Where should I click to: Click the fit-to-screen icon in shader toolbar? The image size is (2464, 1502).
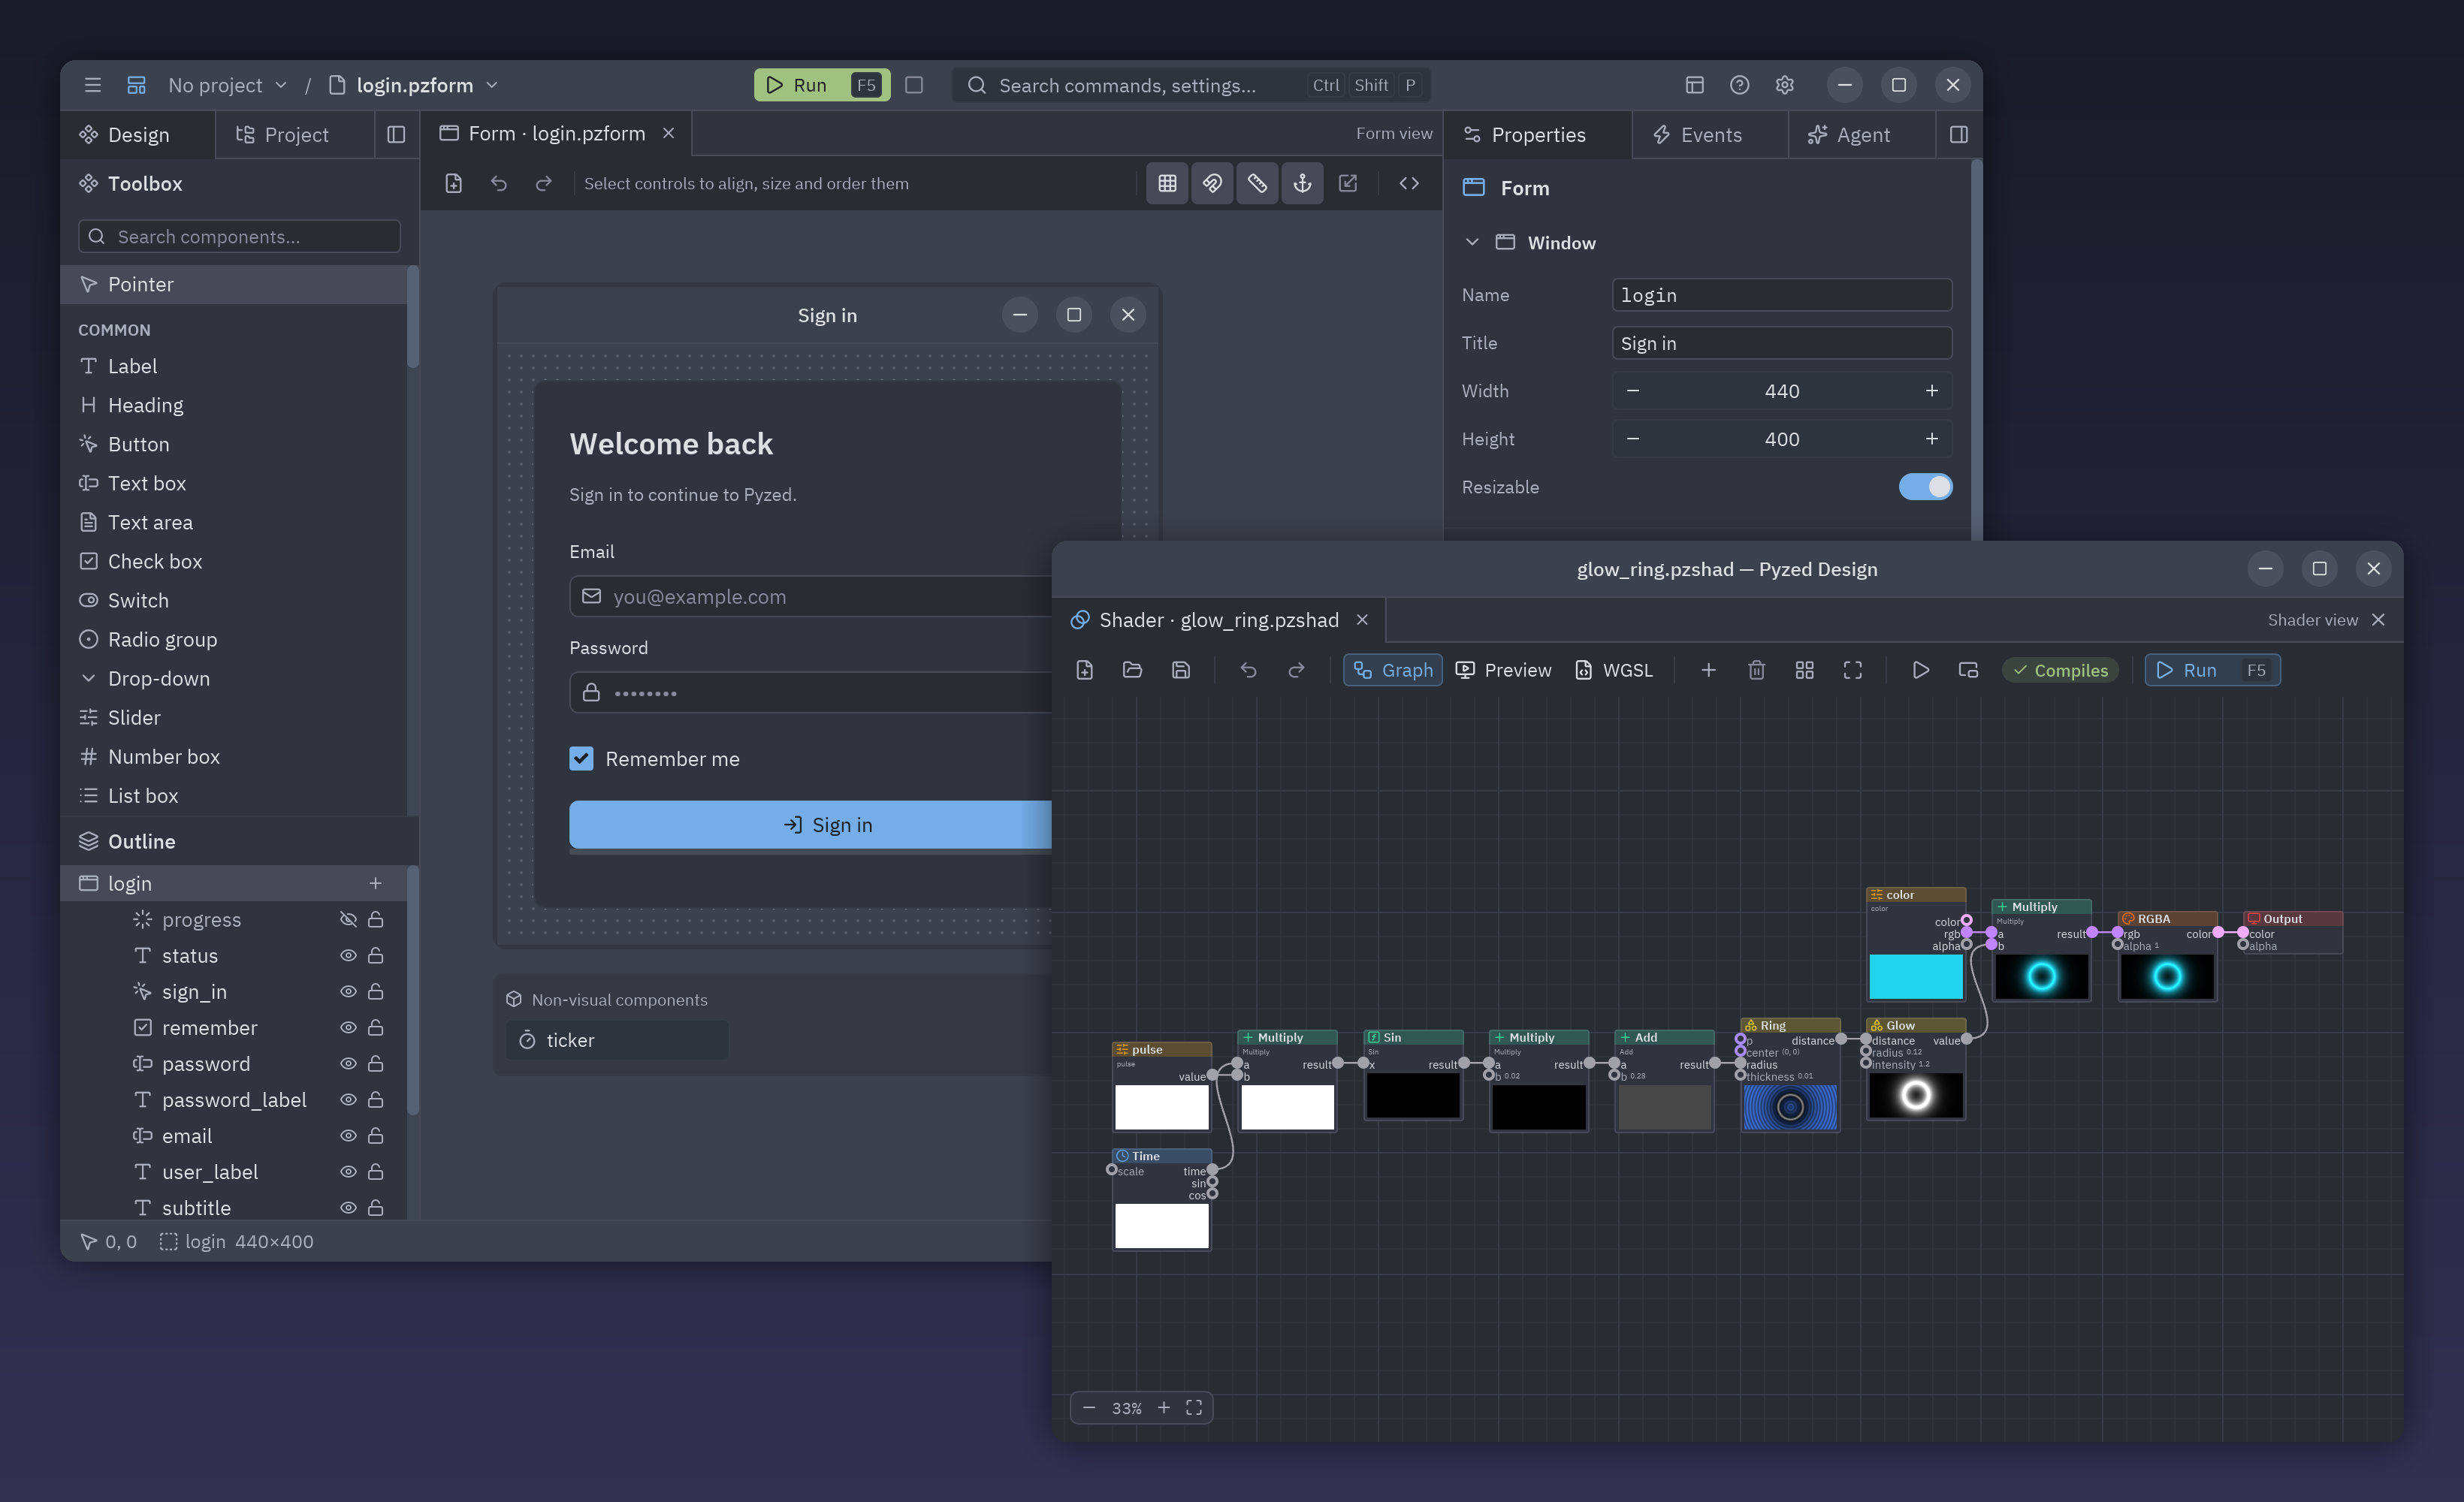tap(1853, 670)
